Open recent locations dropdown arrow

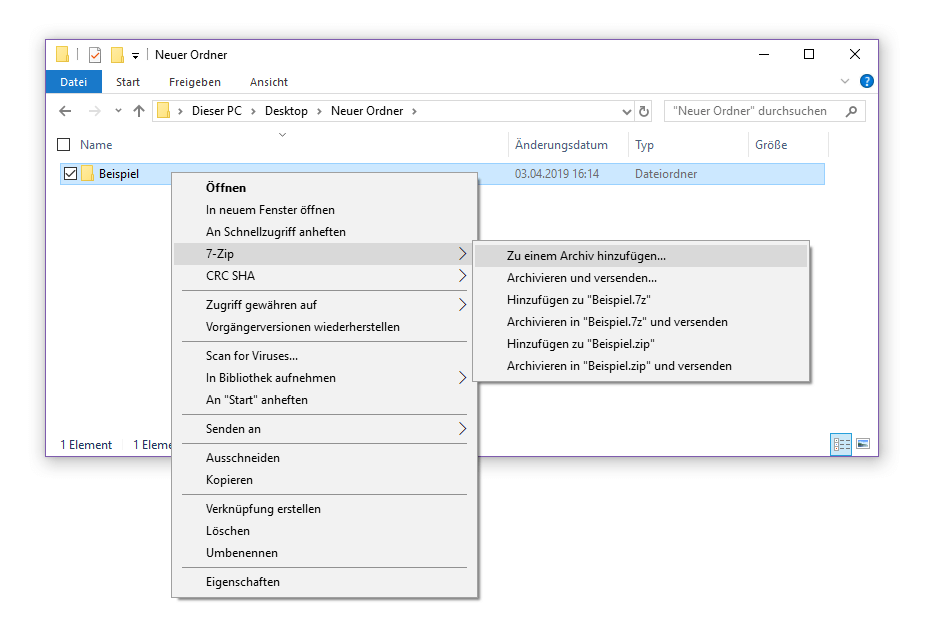click(119, 110)
